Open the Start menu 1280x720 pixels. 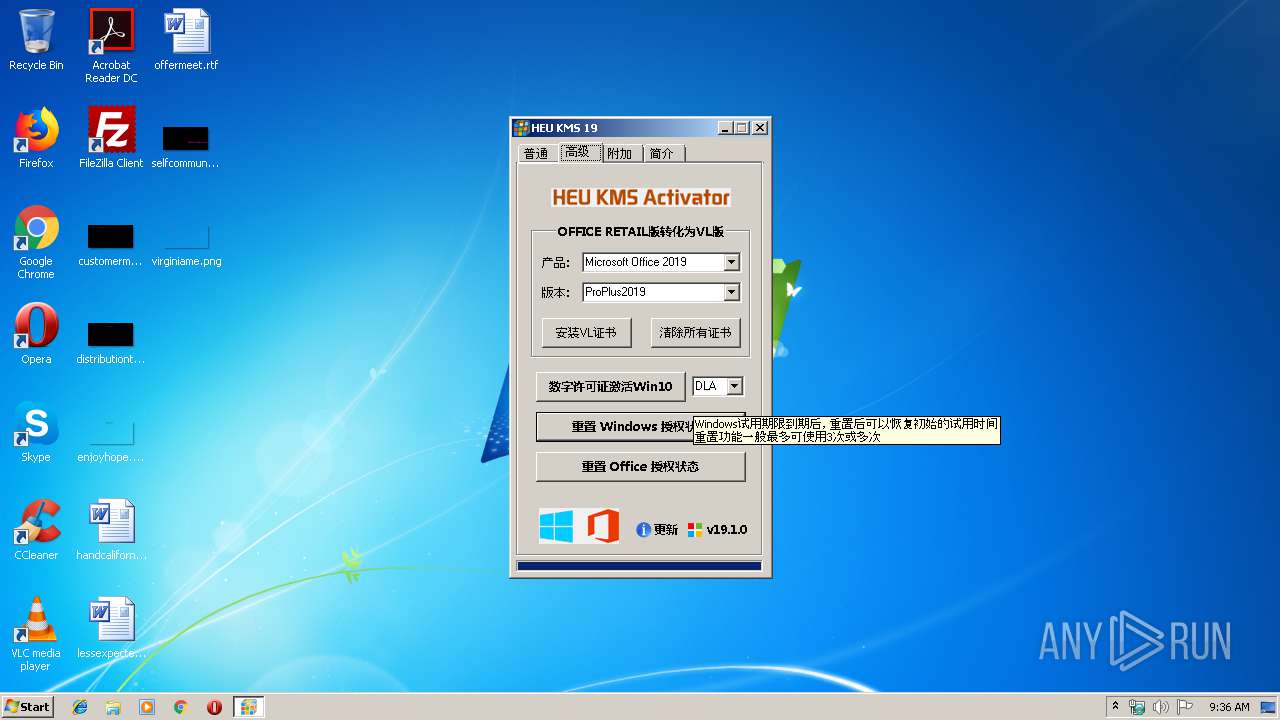point(28,706)
